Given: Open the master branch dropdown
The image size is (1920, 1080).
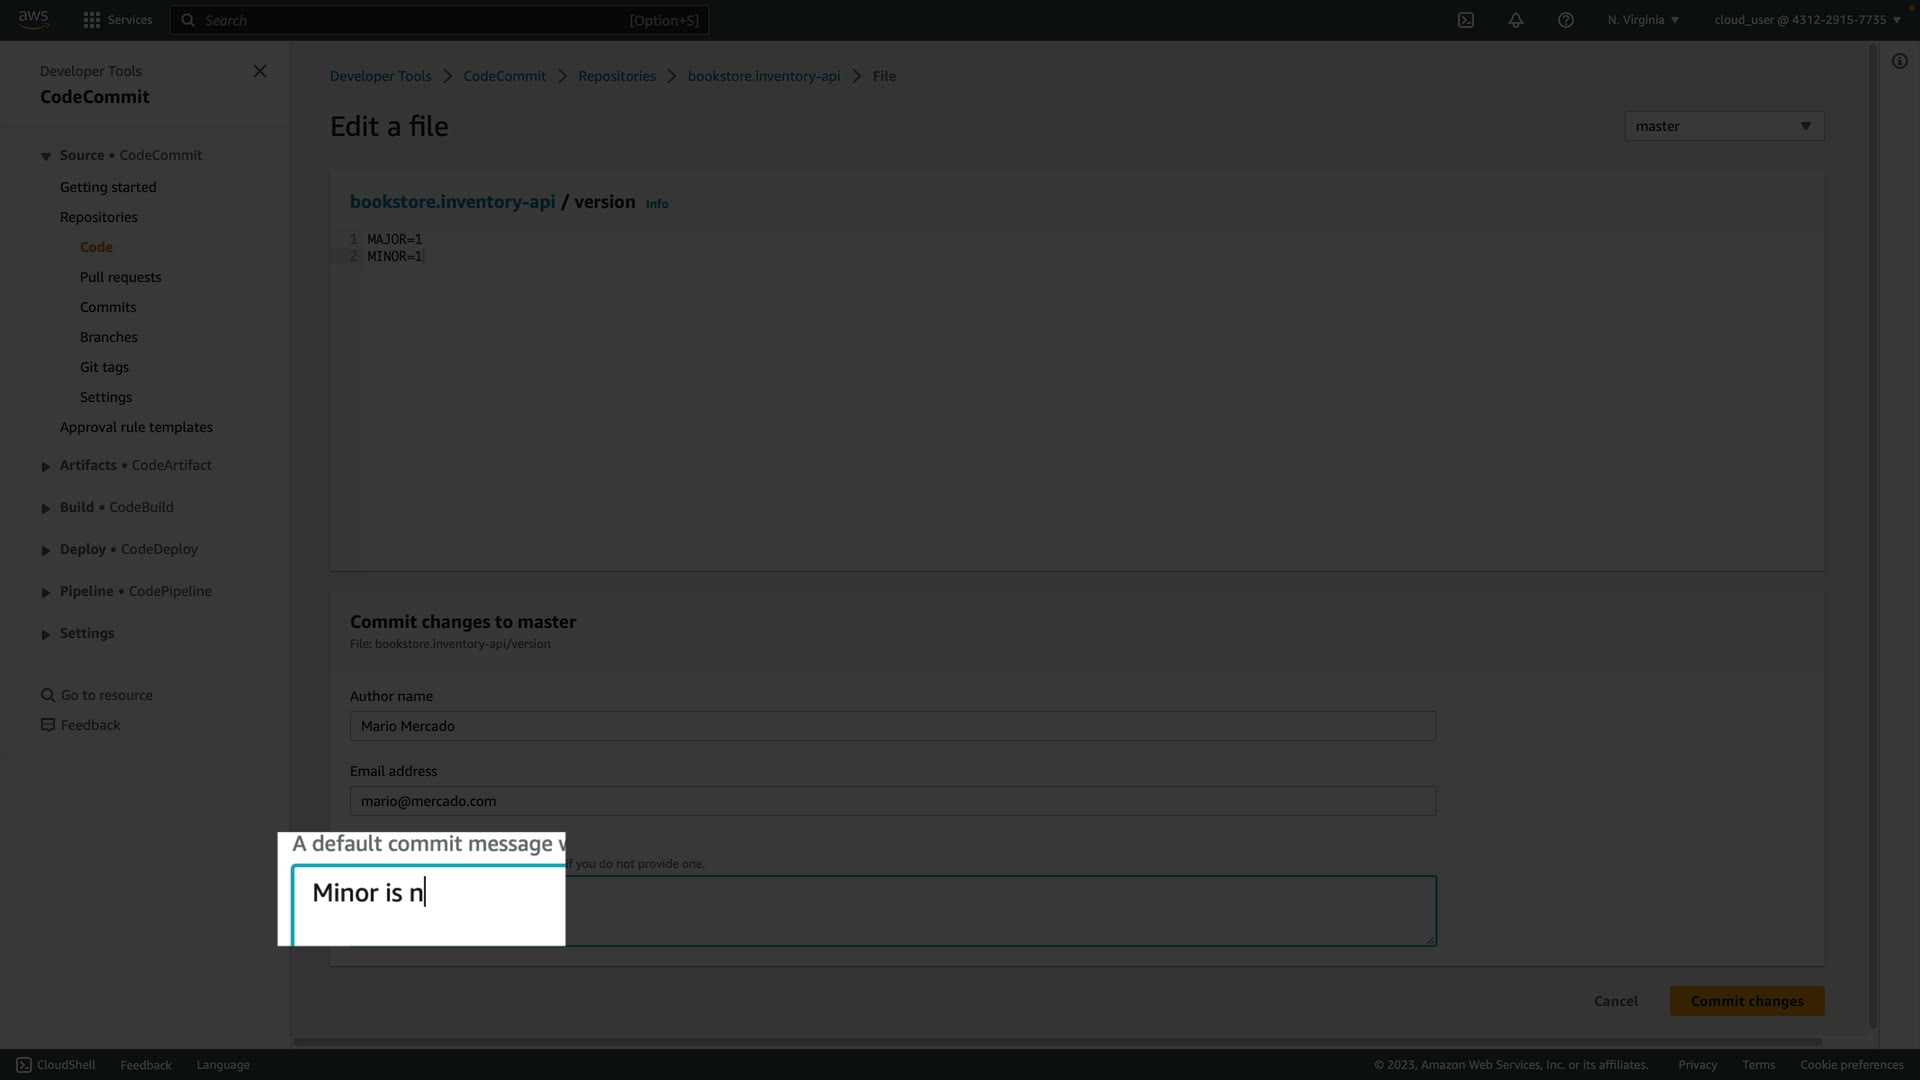Looking at the screenshot, I should tap(1724, 126).
